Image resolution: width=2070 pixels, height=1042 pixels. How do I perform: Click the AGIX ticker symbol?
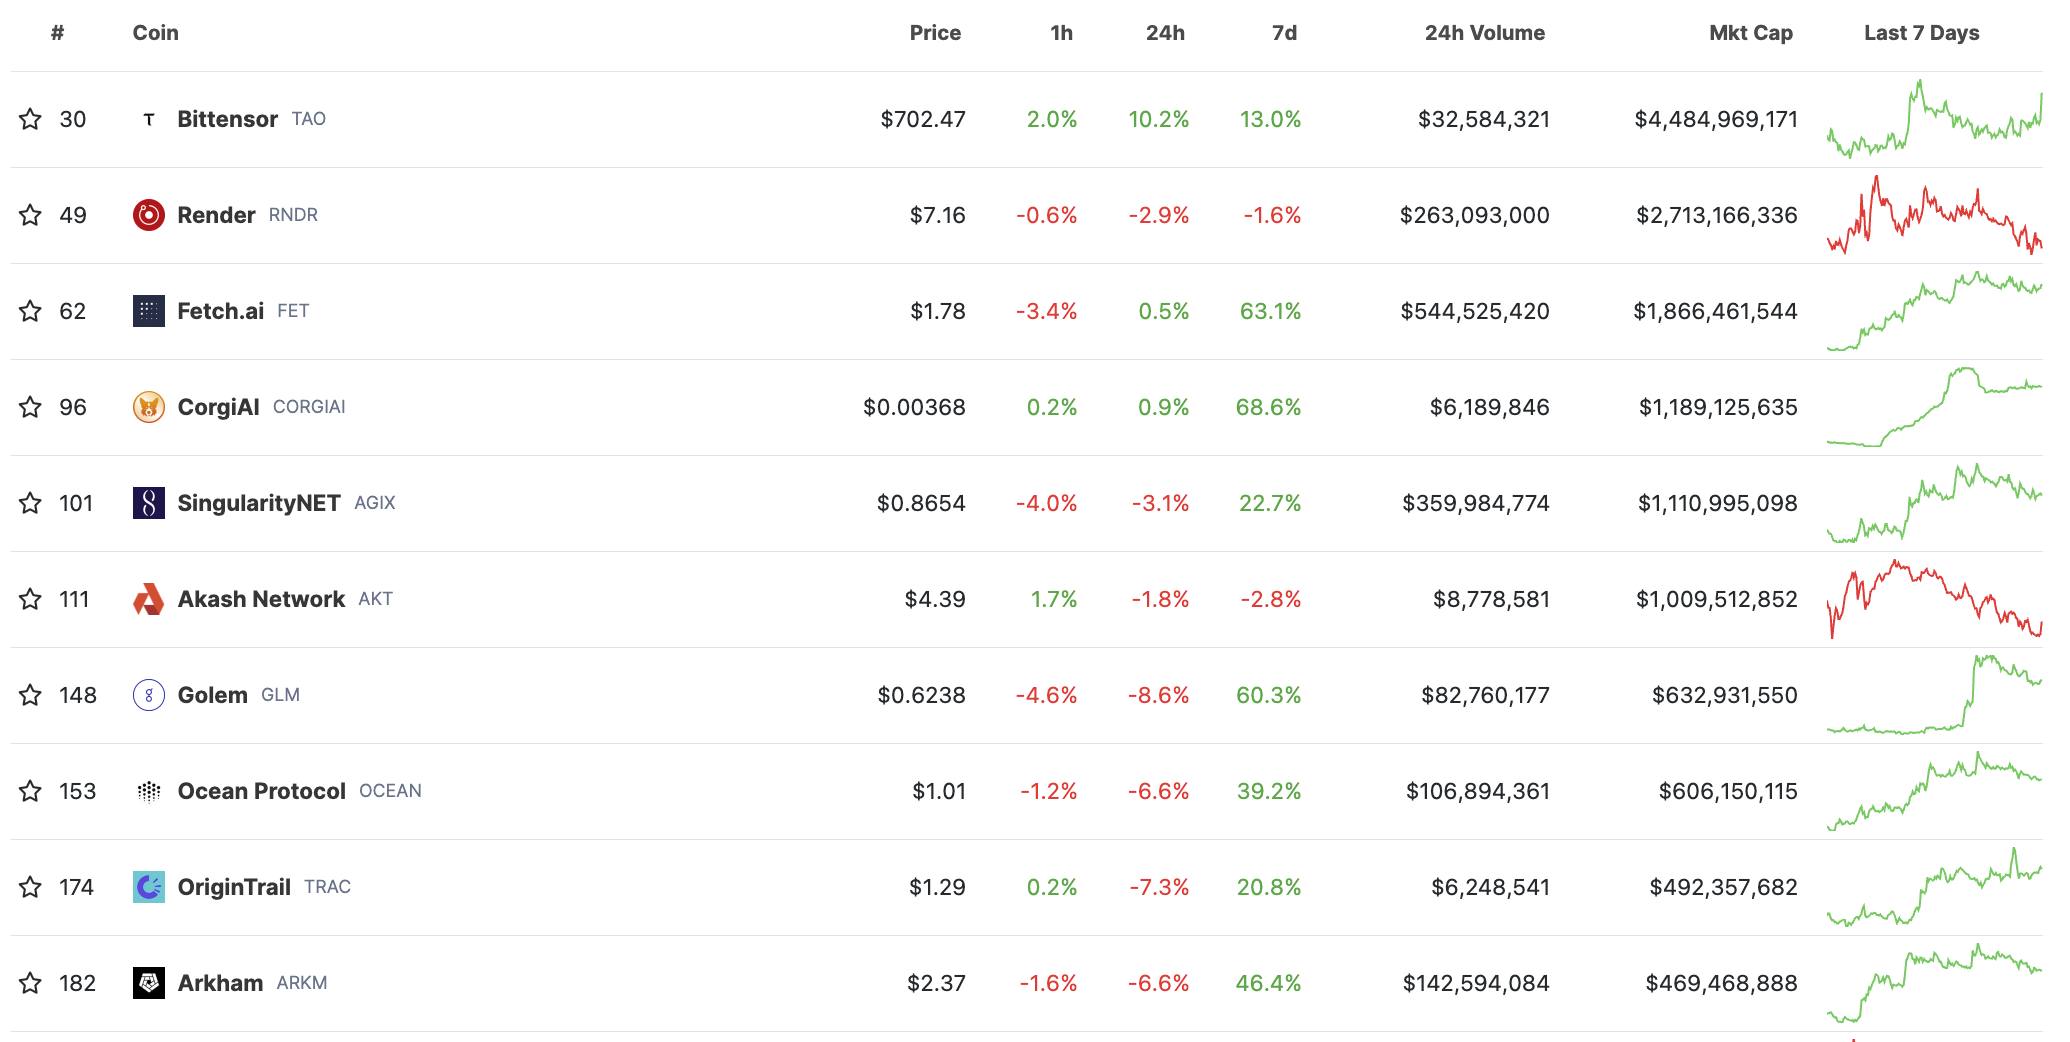point(375,503)
